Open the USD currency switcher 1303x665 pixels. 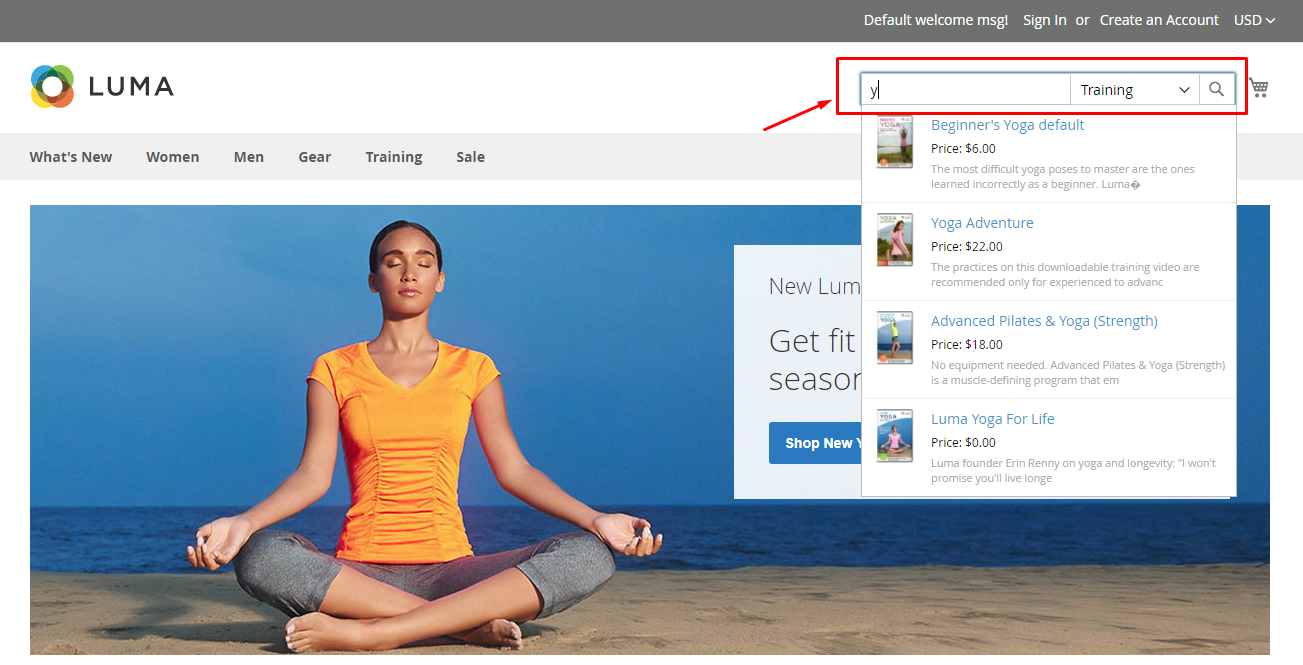click(x=1254, y=20)
